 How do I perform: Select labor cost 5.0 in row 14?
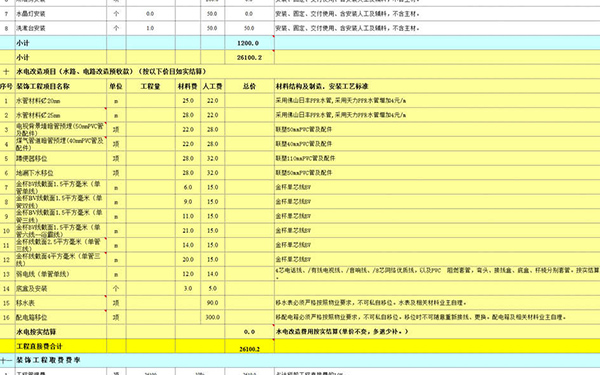[212, 289]
